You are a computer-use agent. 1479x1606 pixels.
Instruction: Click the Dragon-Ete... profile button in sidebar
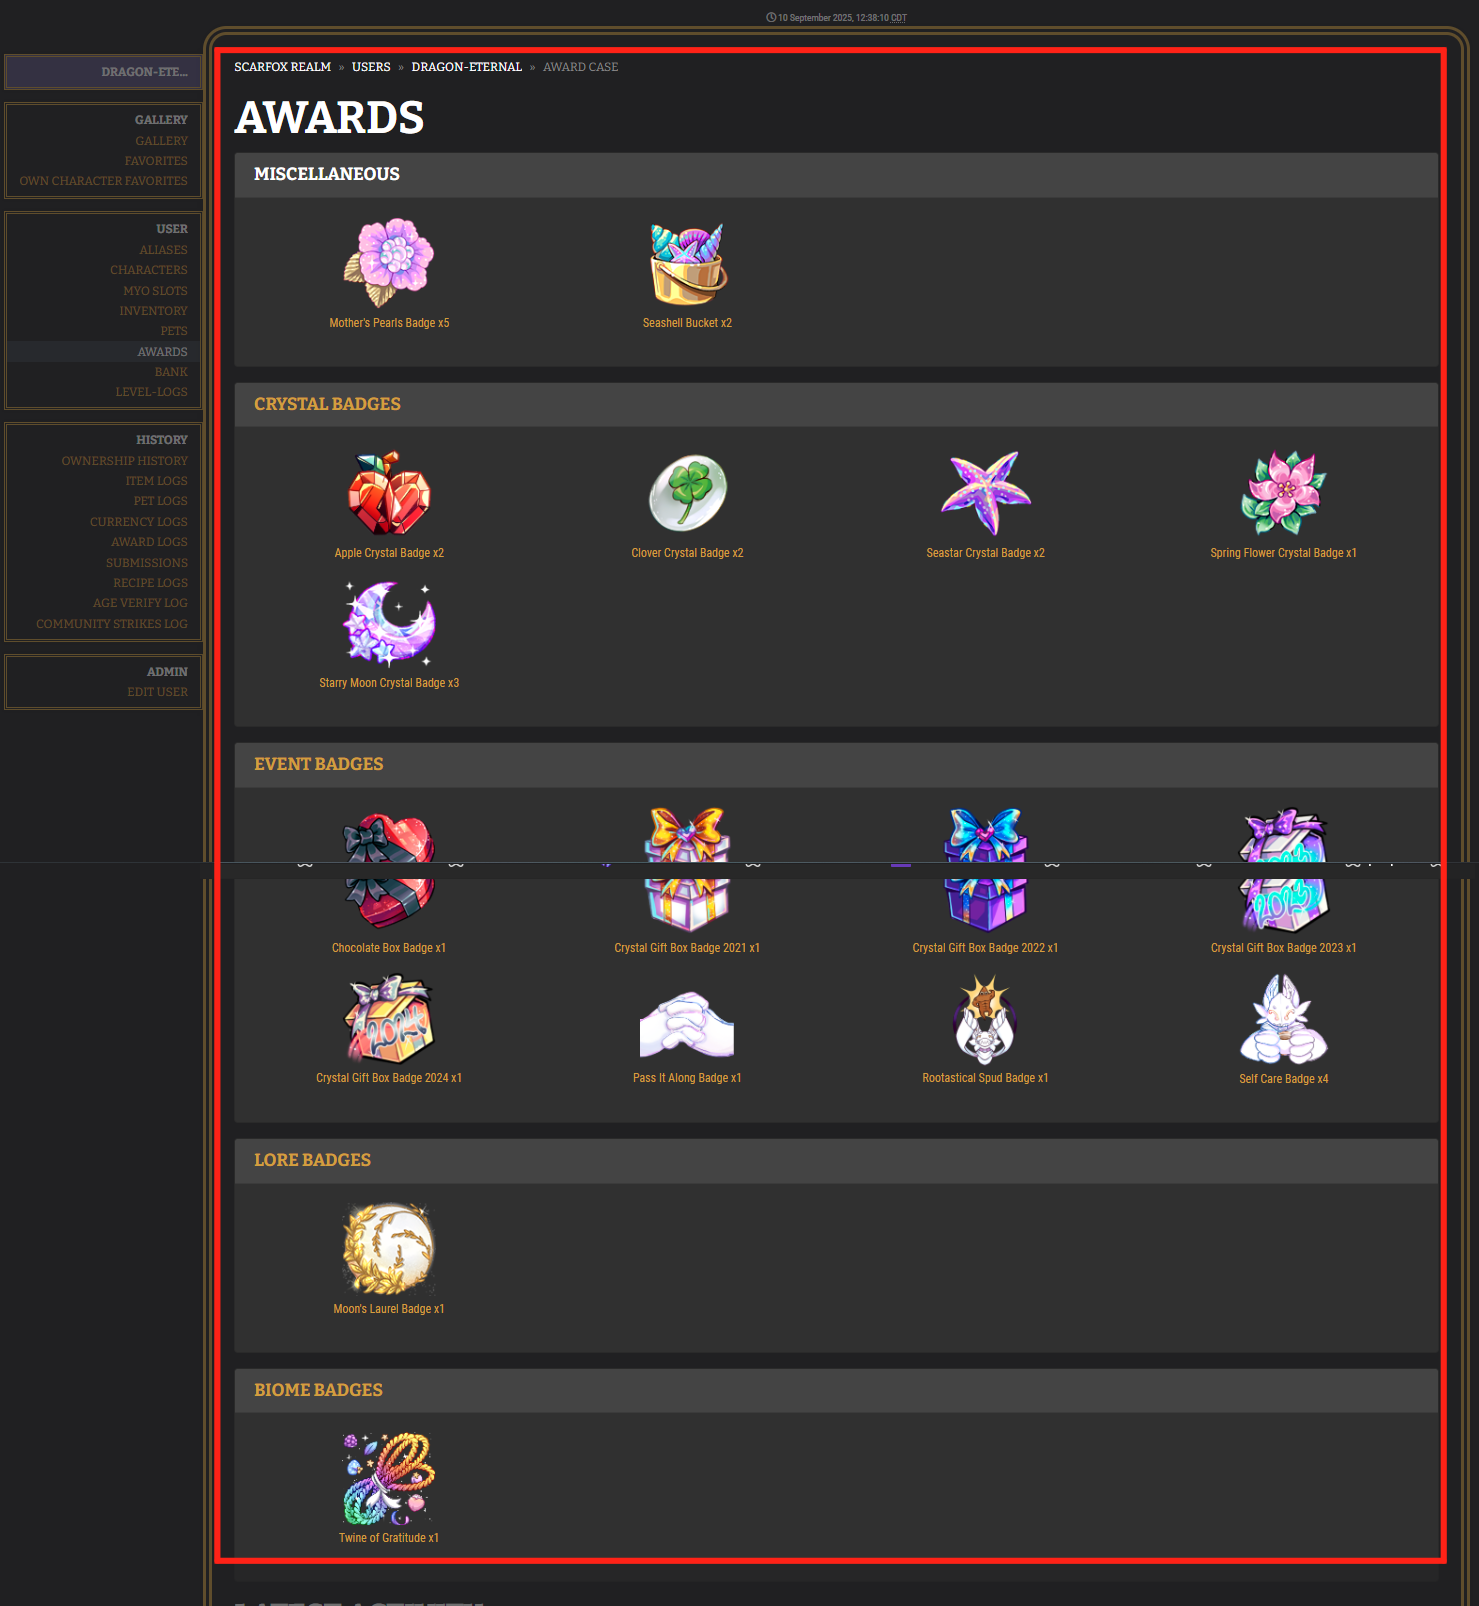[x=103, y=72]
